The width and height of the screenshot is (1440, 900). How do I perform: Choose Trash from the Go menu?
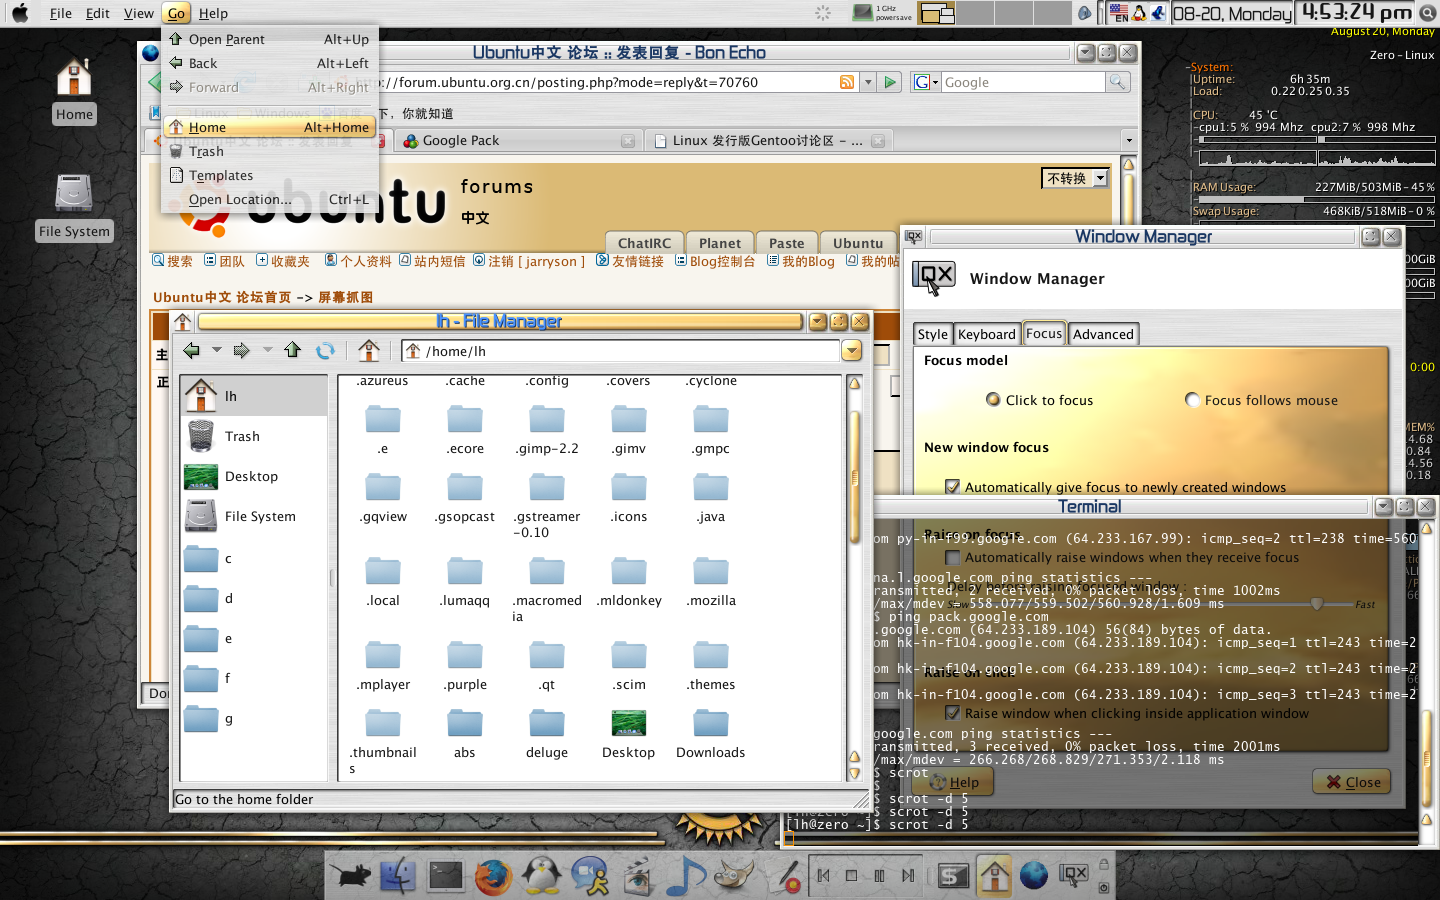270,151
